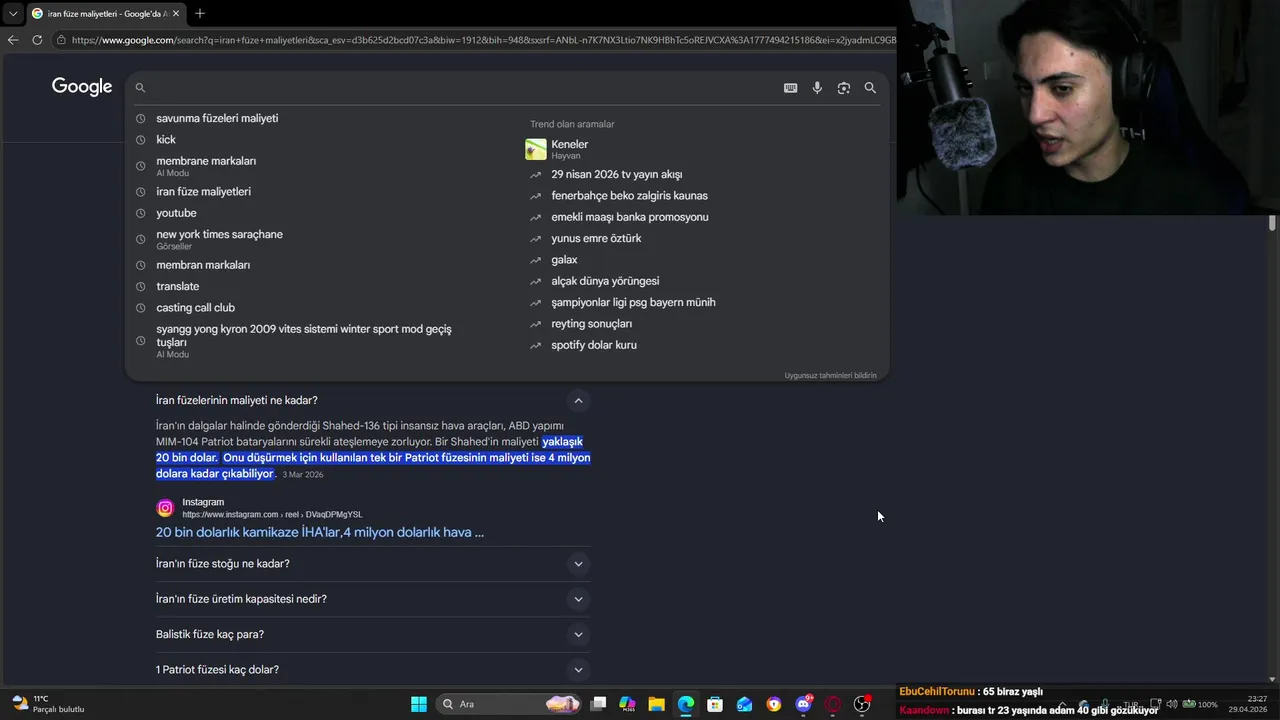The height and width of the screenshot is (720, 1280).
Task: Open trend 29 nisan 2026 tv yayın akışı
Action: pos(616,174)
